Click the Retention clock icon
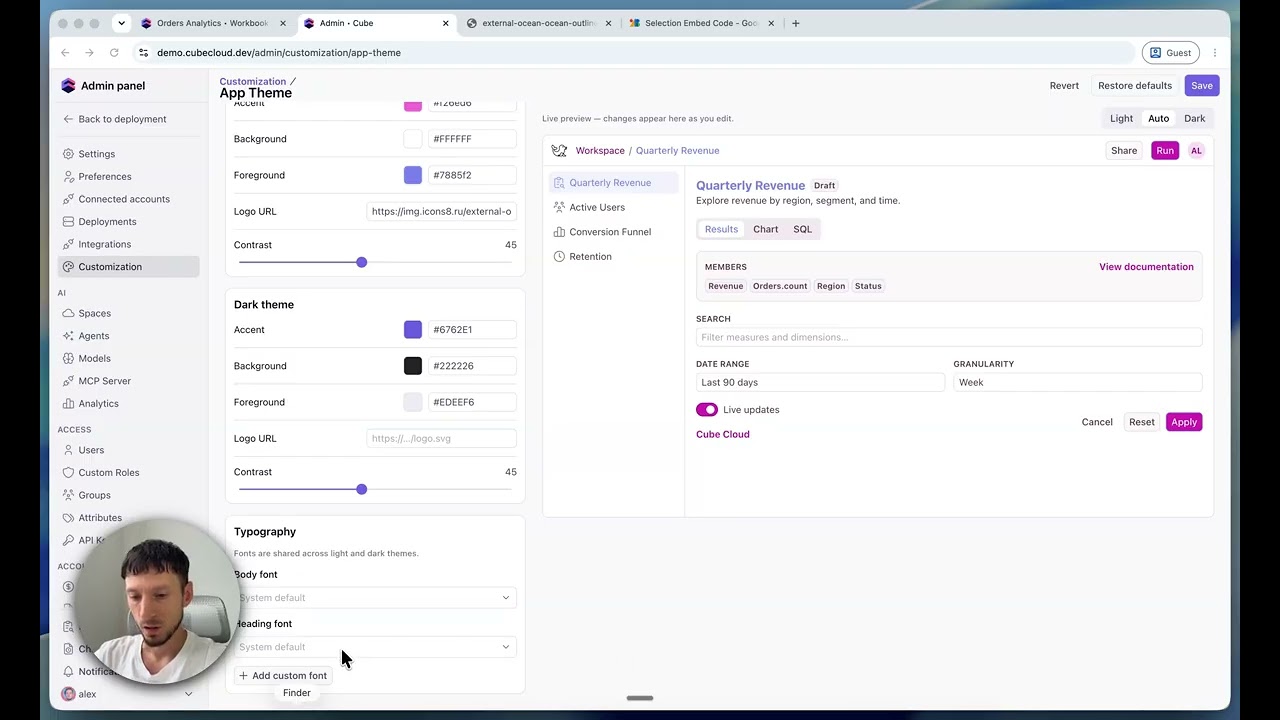This screenshot has height=720, width=1280. [x=559, y=257]
